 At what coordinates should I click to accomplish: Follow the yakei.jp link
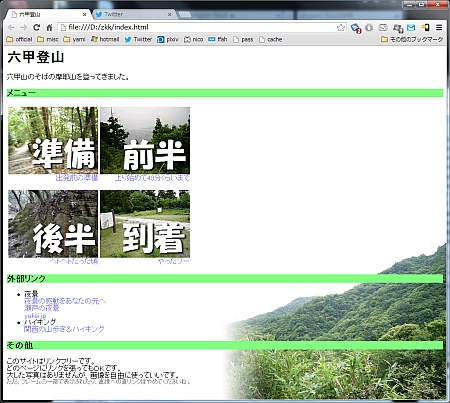coord(35,315)
